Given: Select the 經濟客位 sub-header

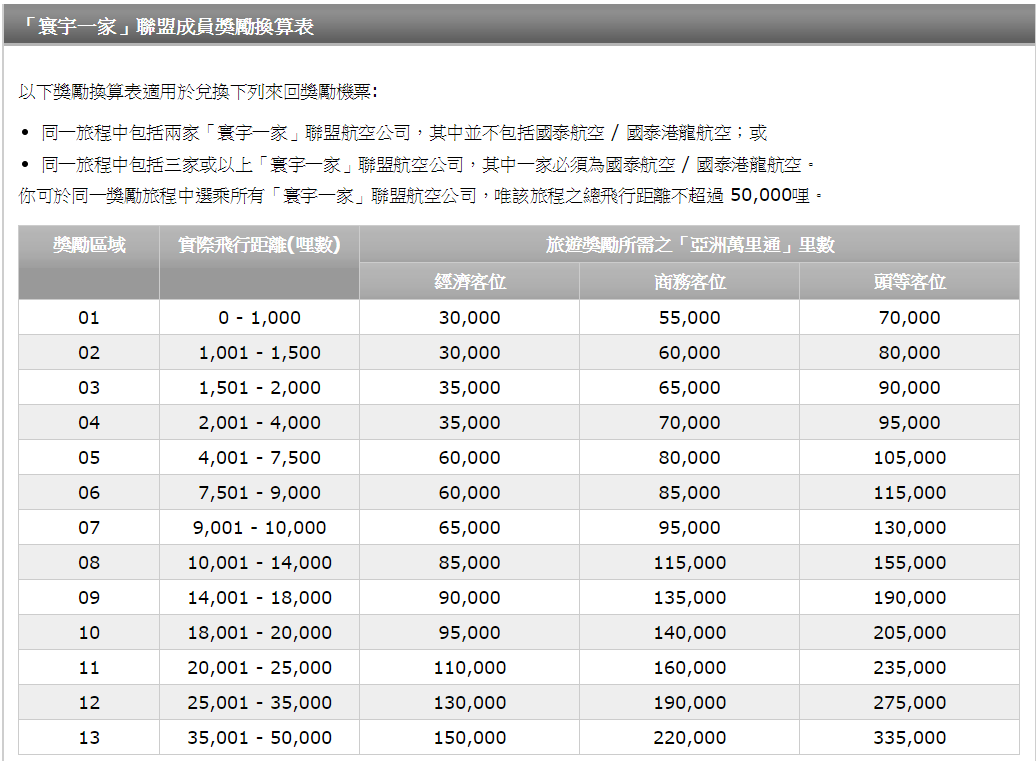Looking at the screenshot, I should [470, 282].
